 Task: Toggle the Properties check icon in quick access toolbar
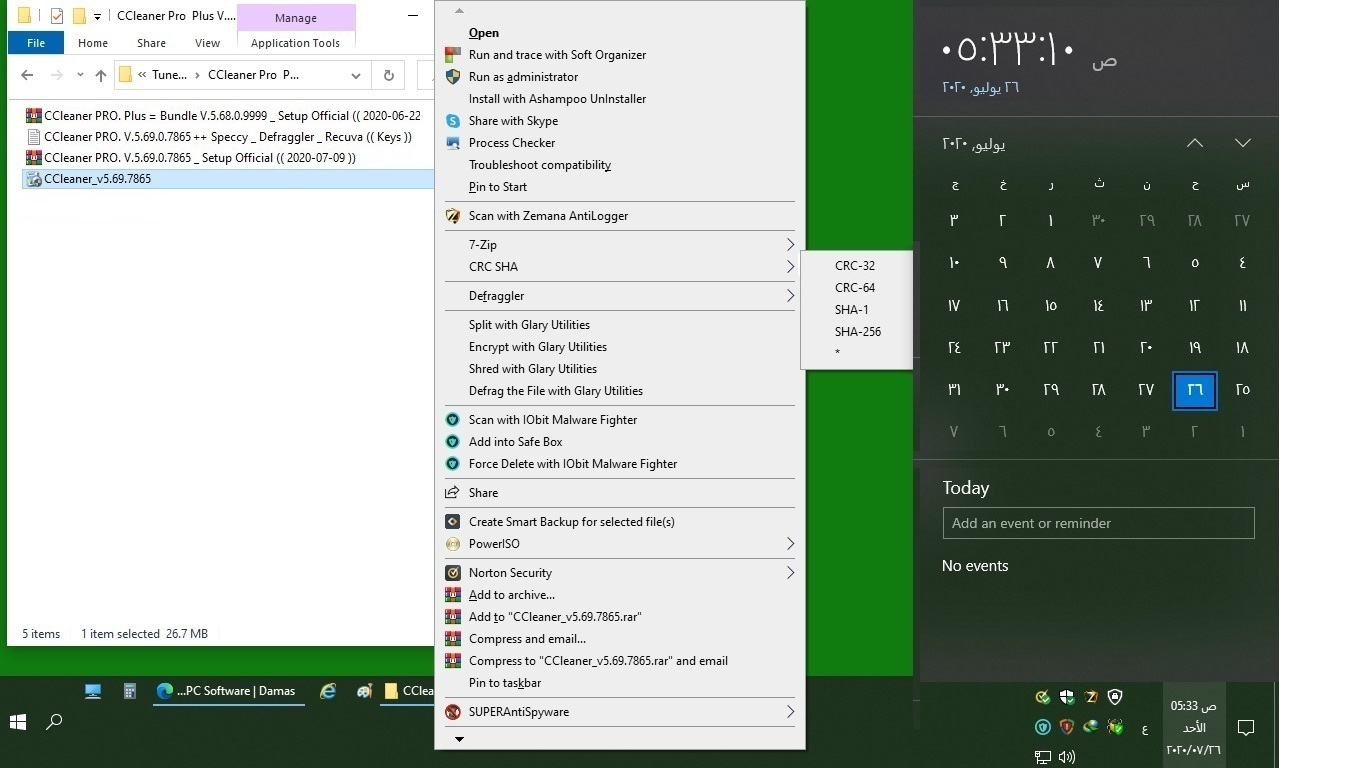click(57, 16)
